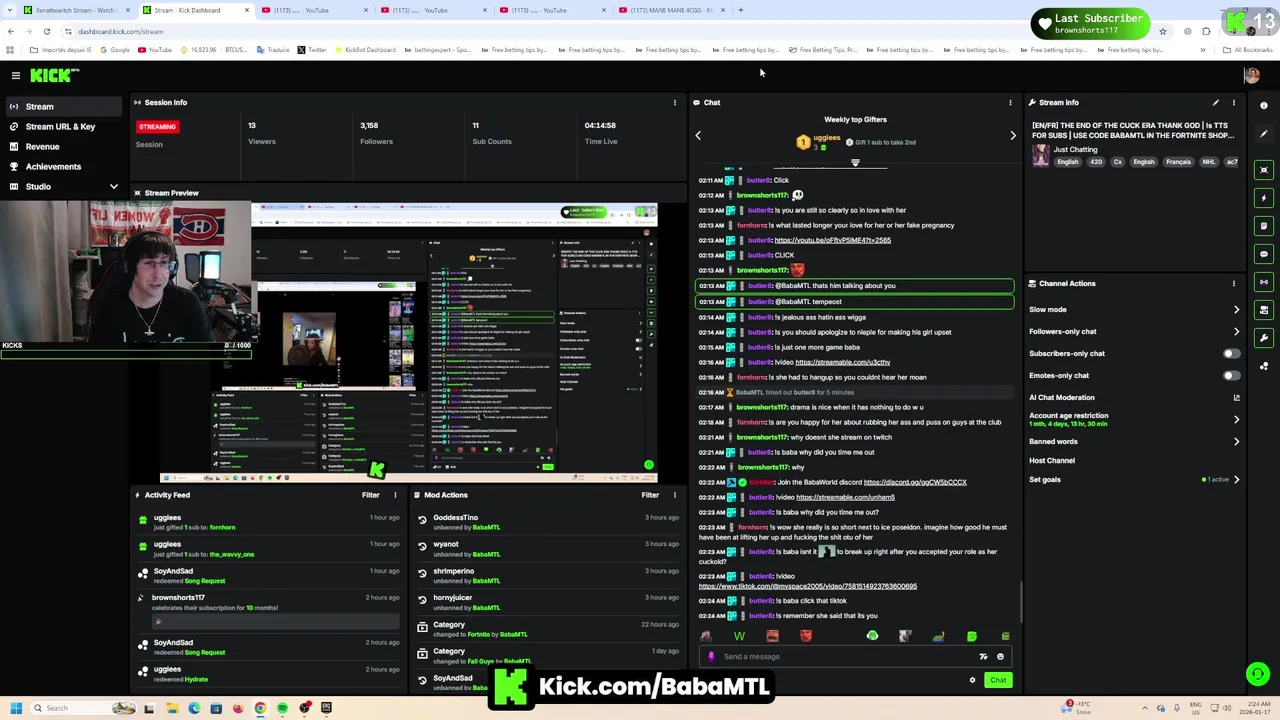The height and width of the screenshot is (720, 1280).
Task: Open Stream in the left sidebar
Action: coord(64,107)
